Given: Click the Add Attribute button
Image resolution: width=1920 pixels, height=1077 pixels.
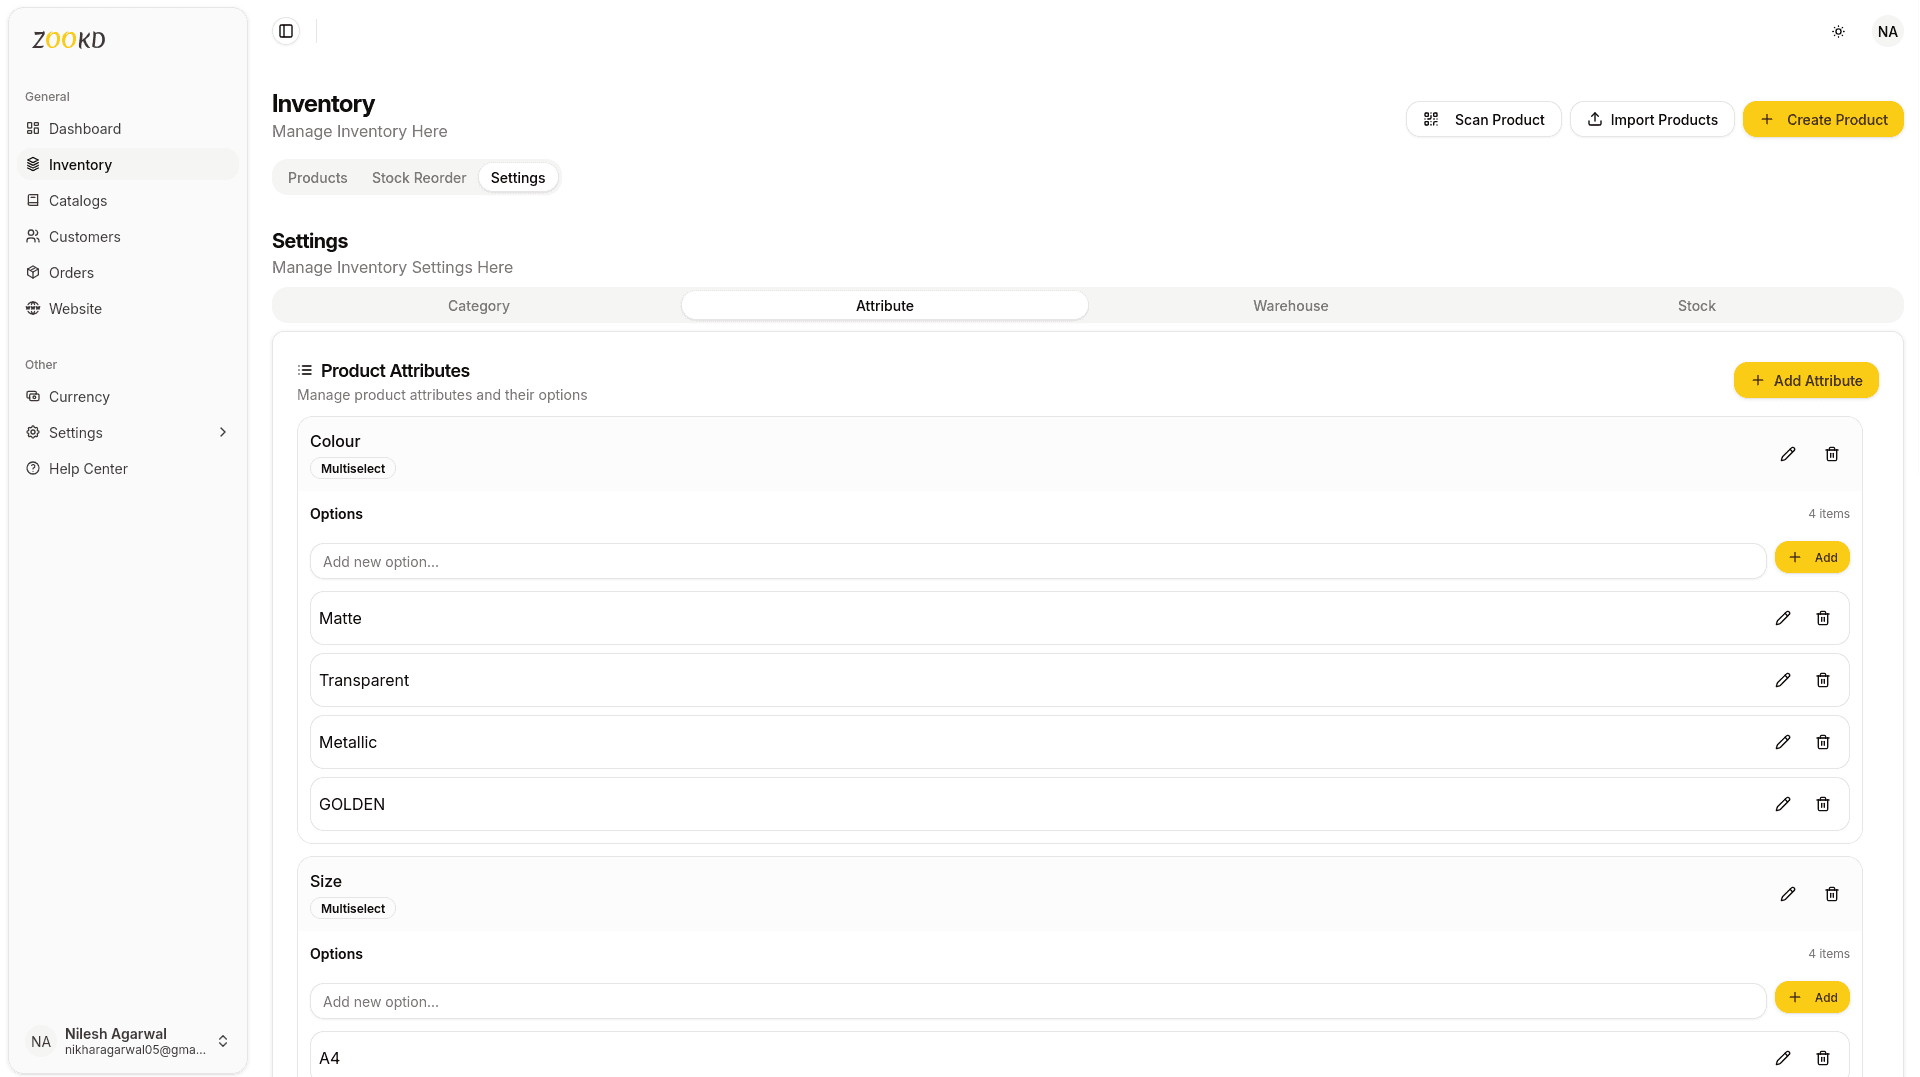Looking at the screenshot, I should point(1806,381).
